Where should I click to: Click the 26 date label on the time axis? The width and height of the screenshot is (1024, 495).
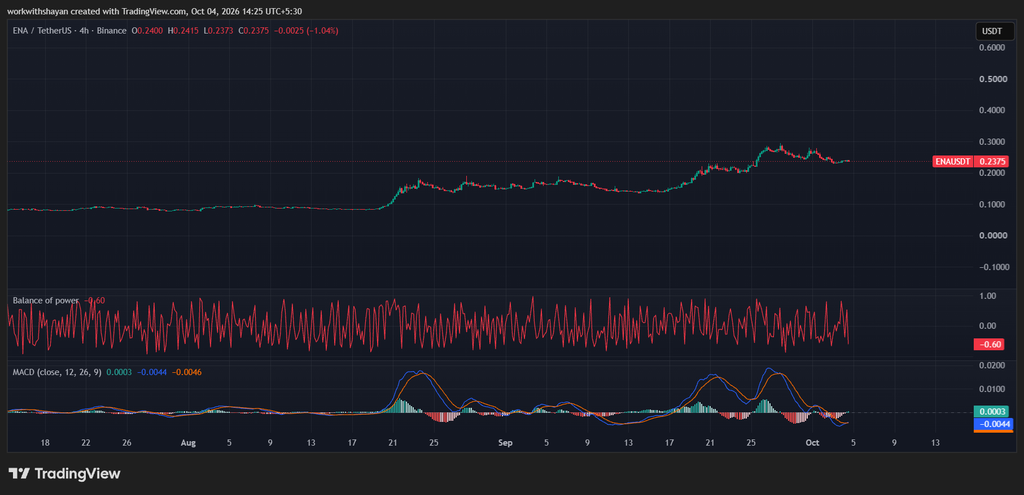(x=127, y=443)
